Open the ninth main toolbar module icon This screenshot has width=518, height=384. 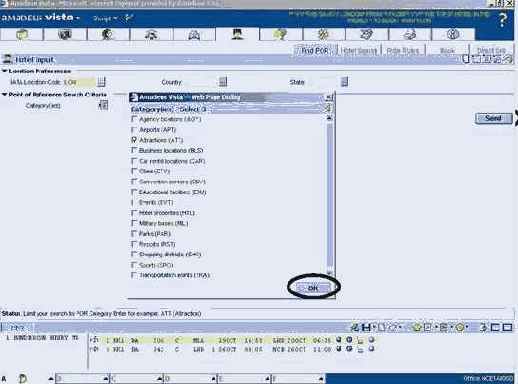[367, 34]
